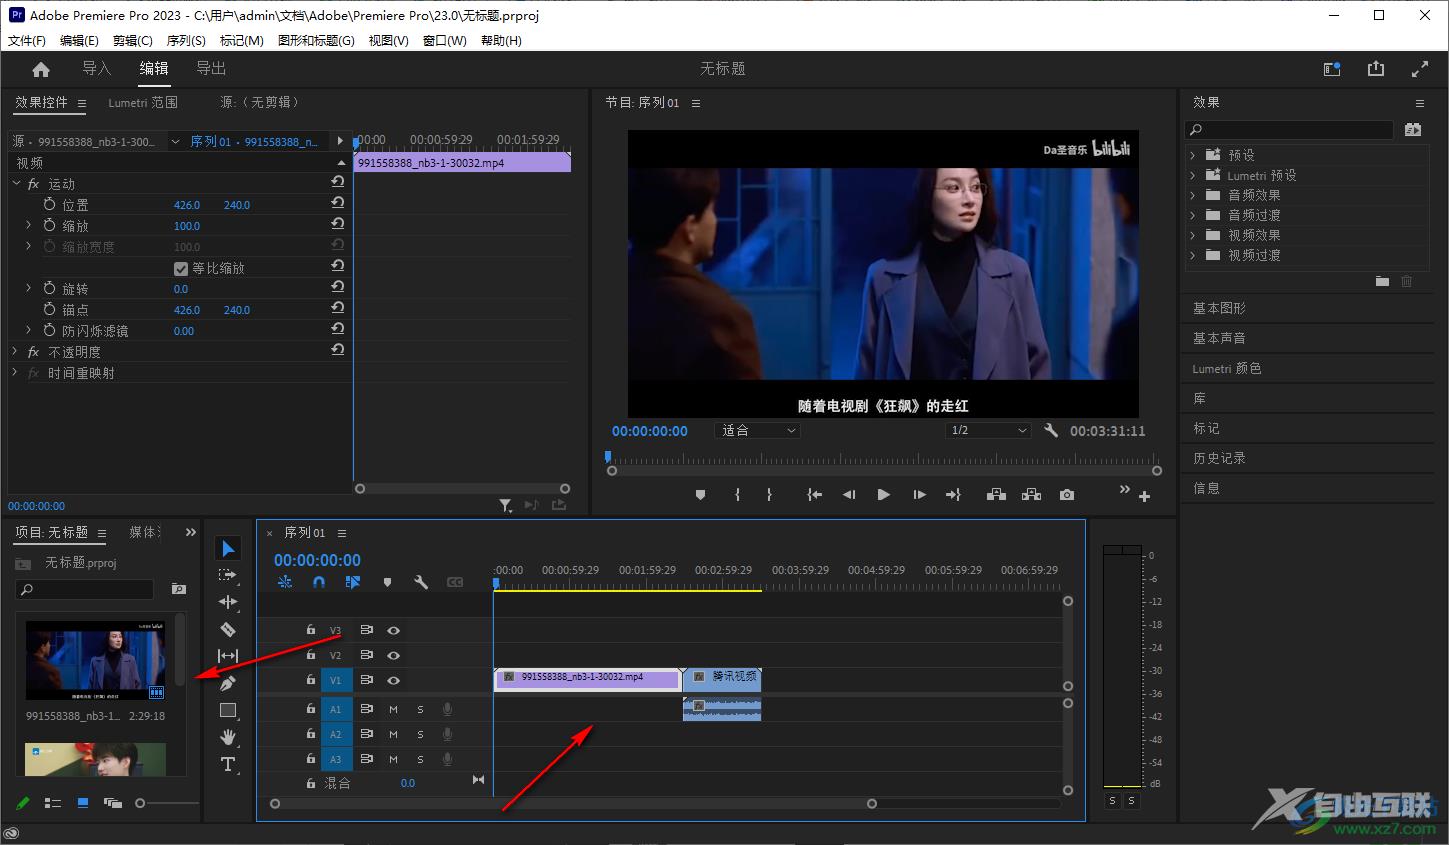Mark In point in Program Monitor
This screenshot has width=1449, height=845.
[x=737, y=494]
